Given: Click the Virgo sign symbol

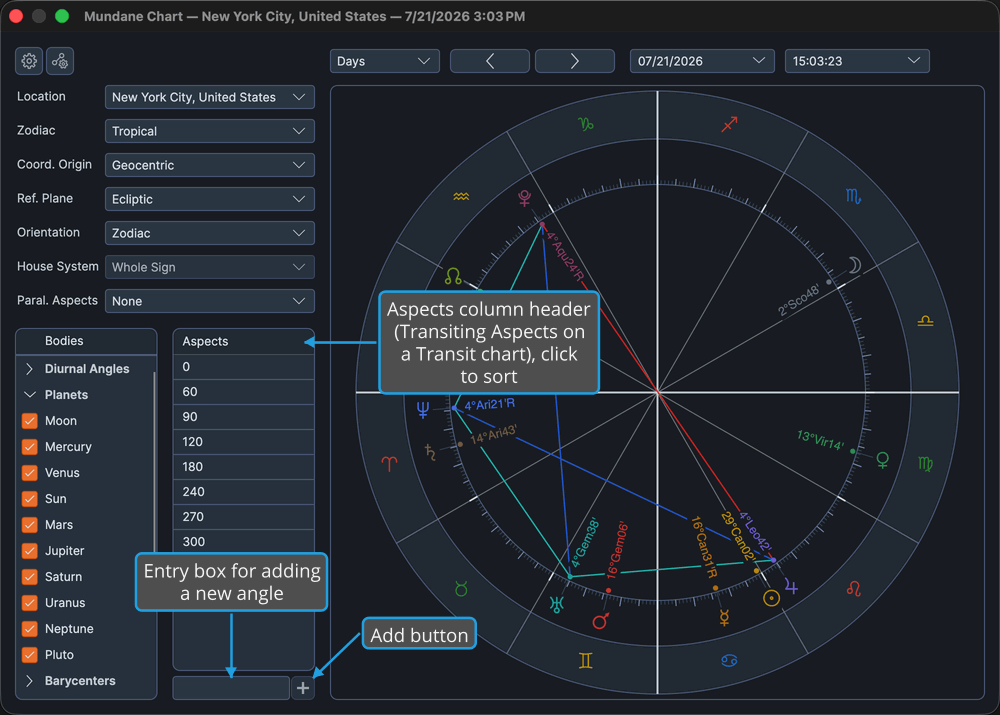Looking at the screenshot, I should (925, 464).
